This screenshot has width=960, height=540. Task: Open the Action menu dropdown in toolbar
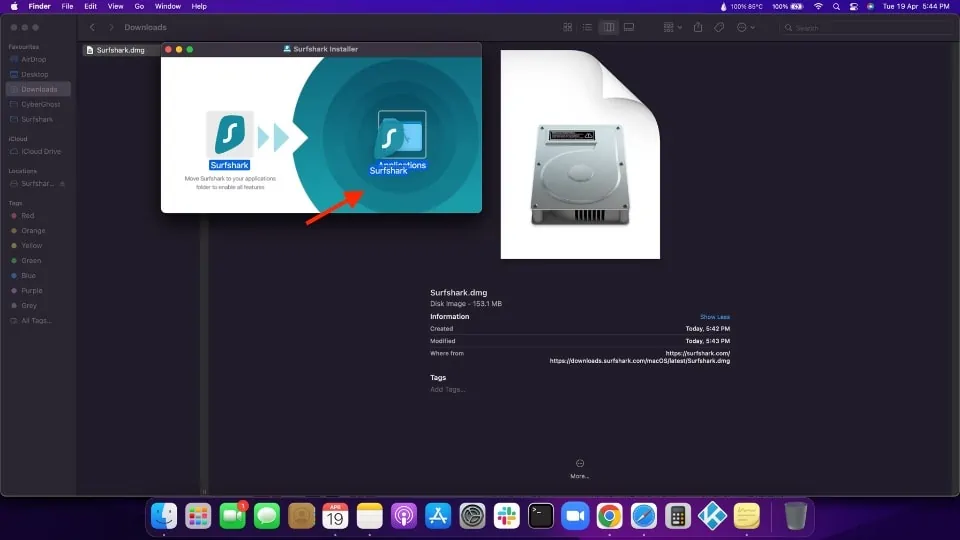click(746, 28)
